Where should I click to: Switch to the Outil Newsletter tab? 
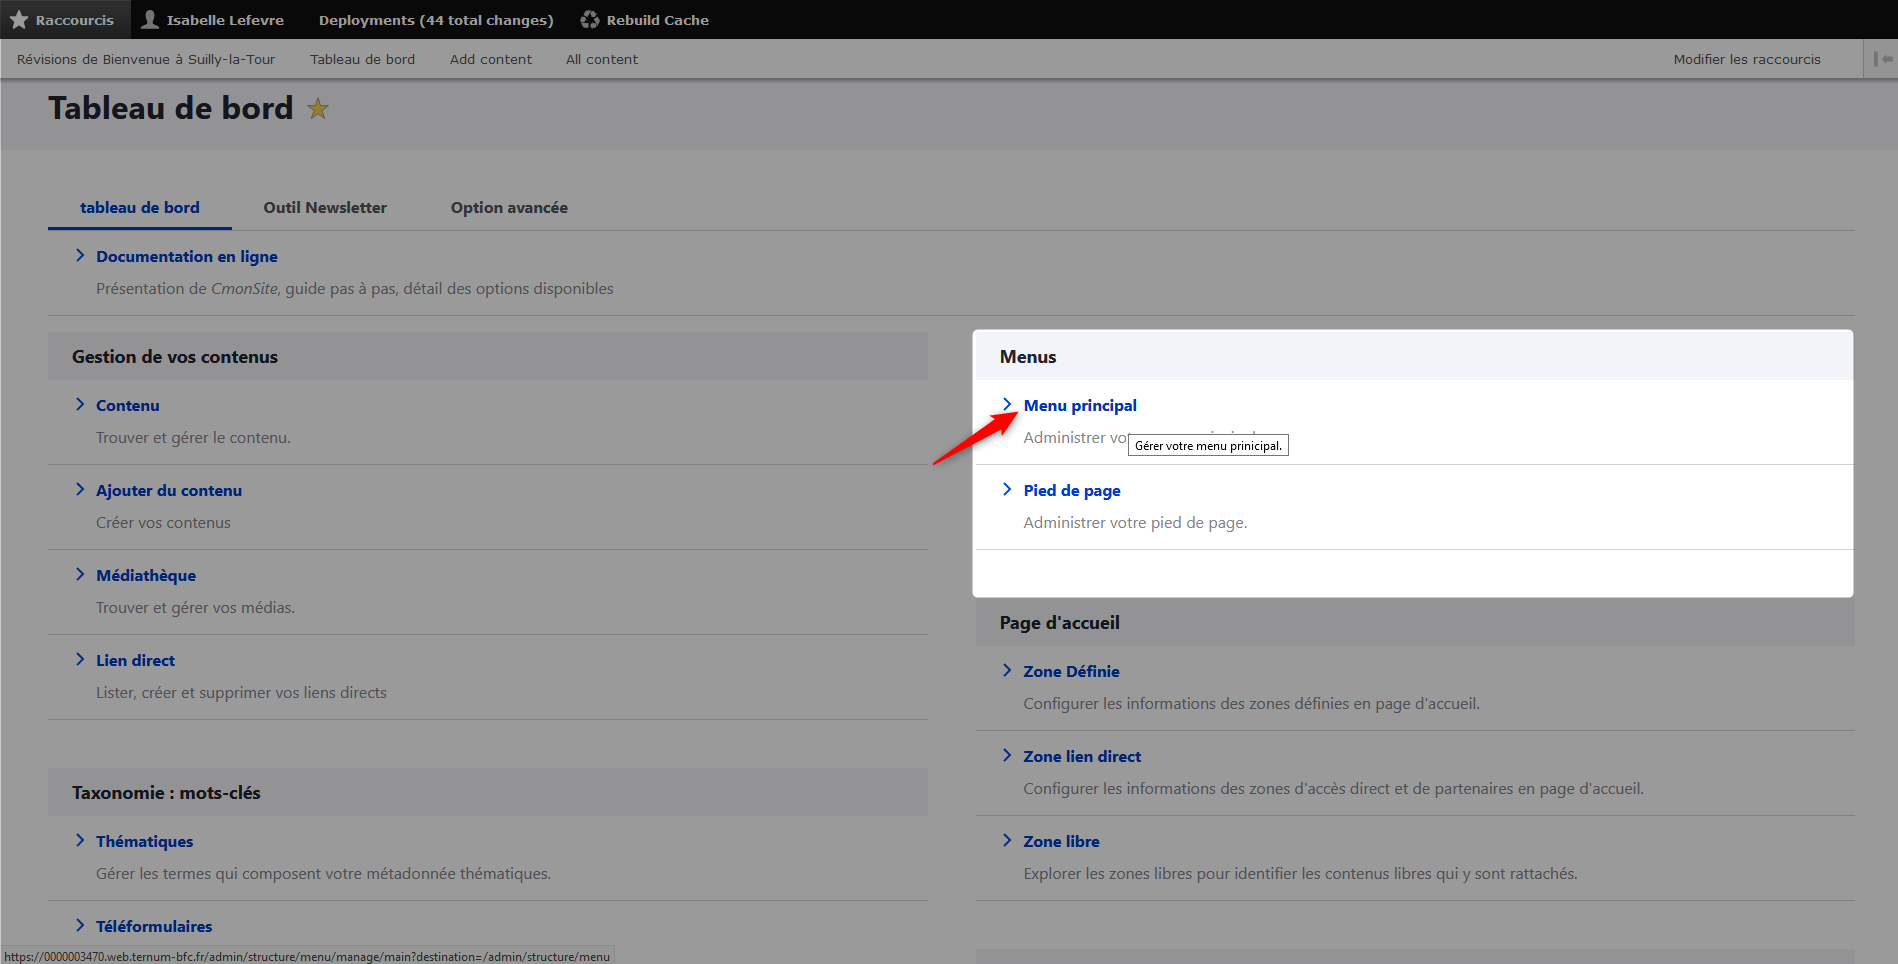(325, 208)
